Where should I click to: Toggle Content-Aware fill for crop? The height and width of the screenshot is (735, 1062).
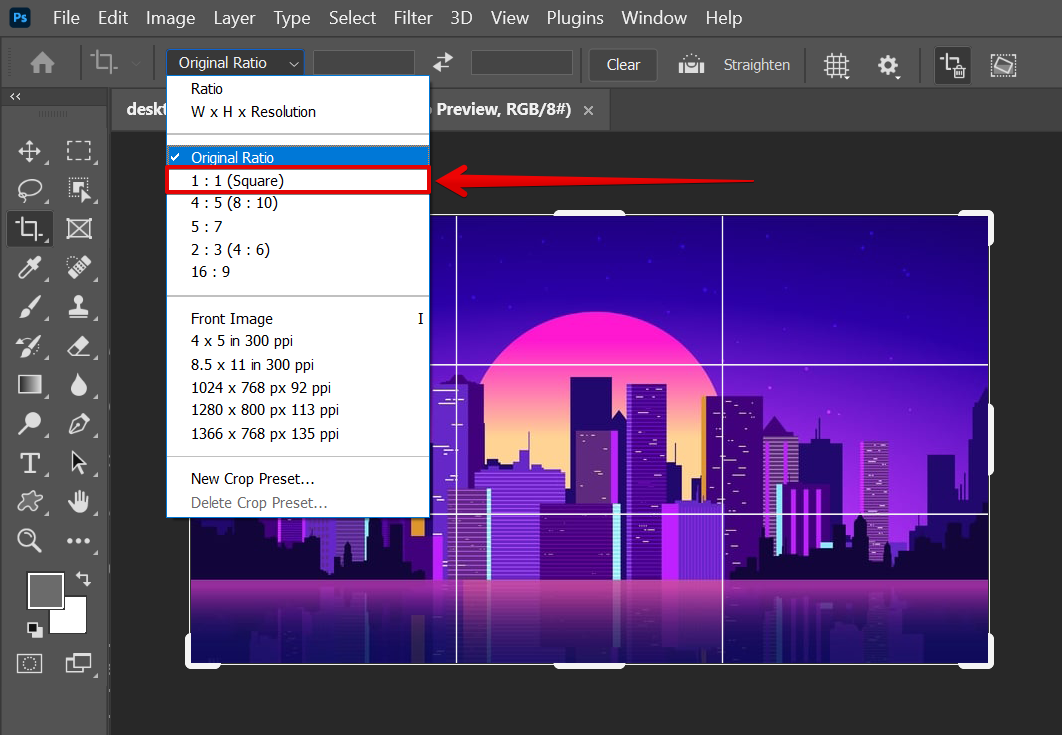[1003, 65]
